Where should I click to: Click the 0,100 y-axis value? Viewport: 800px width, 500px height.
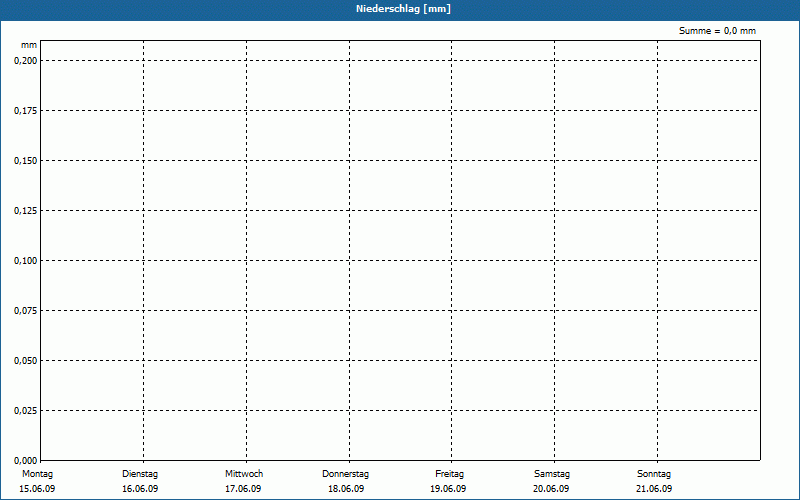(x=26, y=261)
